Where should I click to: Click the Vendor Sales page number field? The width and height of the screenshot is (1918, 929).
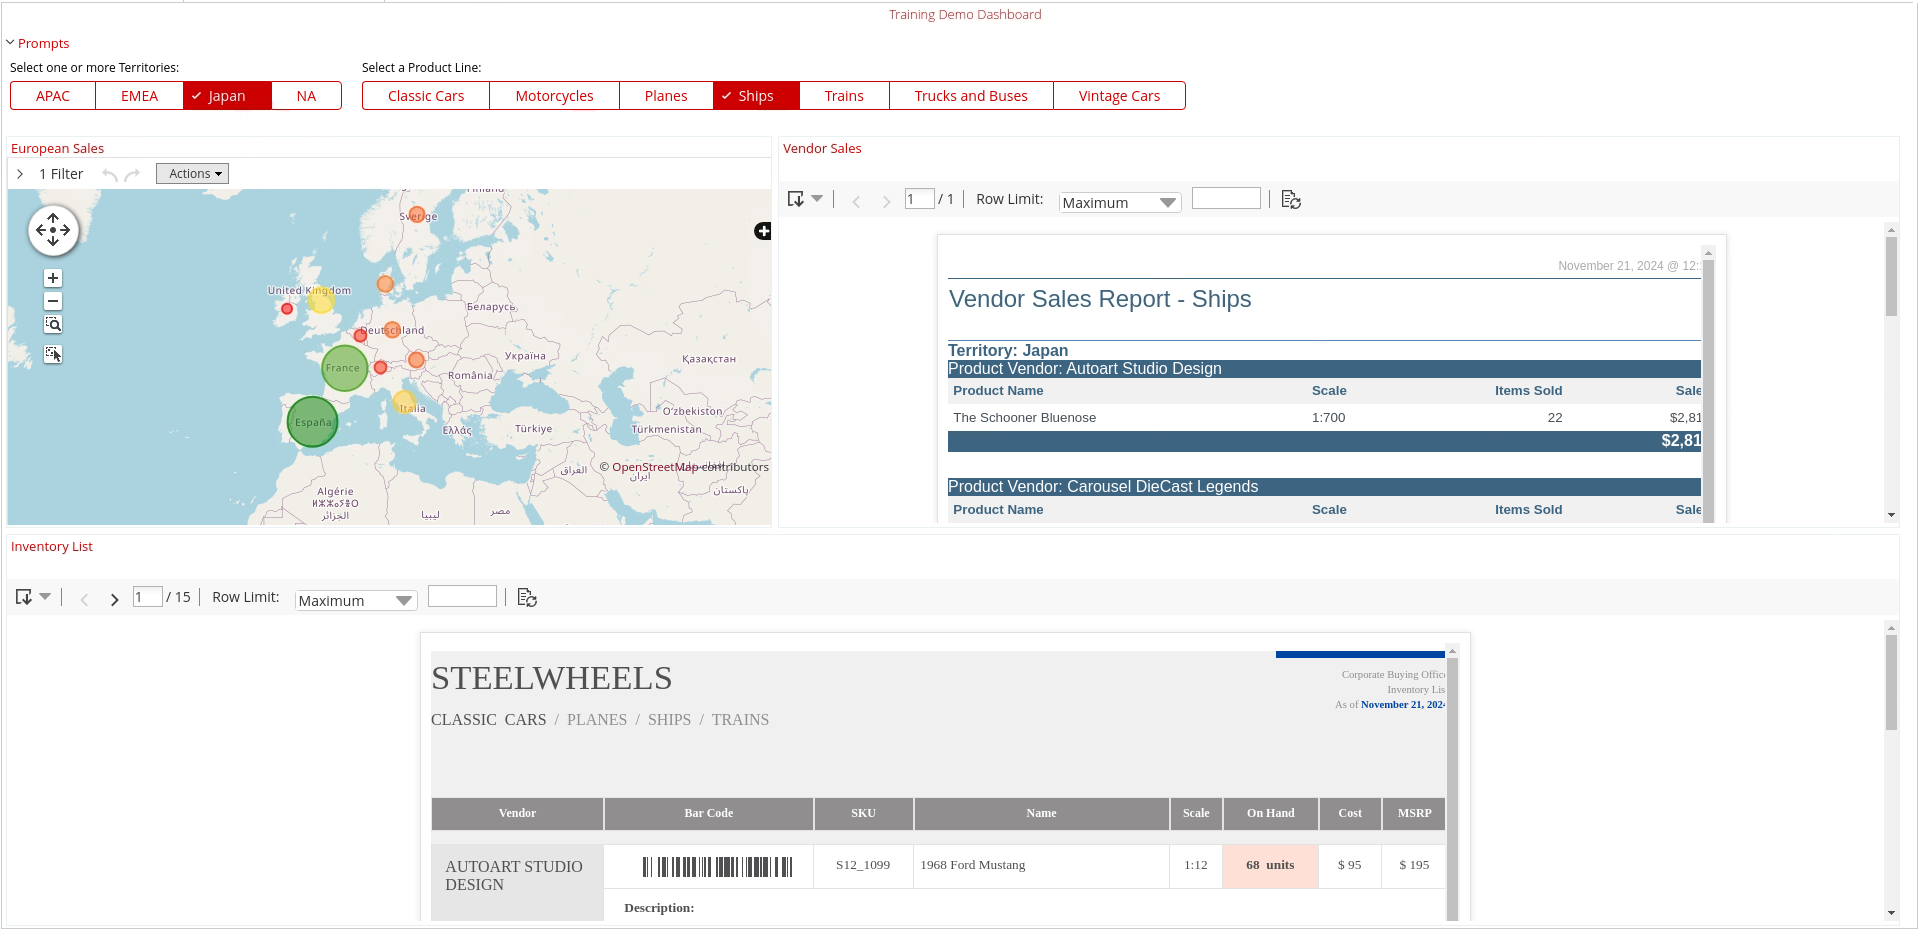point(919,199)
